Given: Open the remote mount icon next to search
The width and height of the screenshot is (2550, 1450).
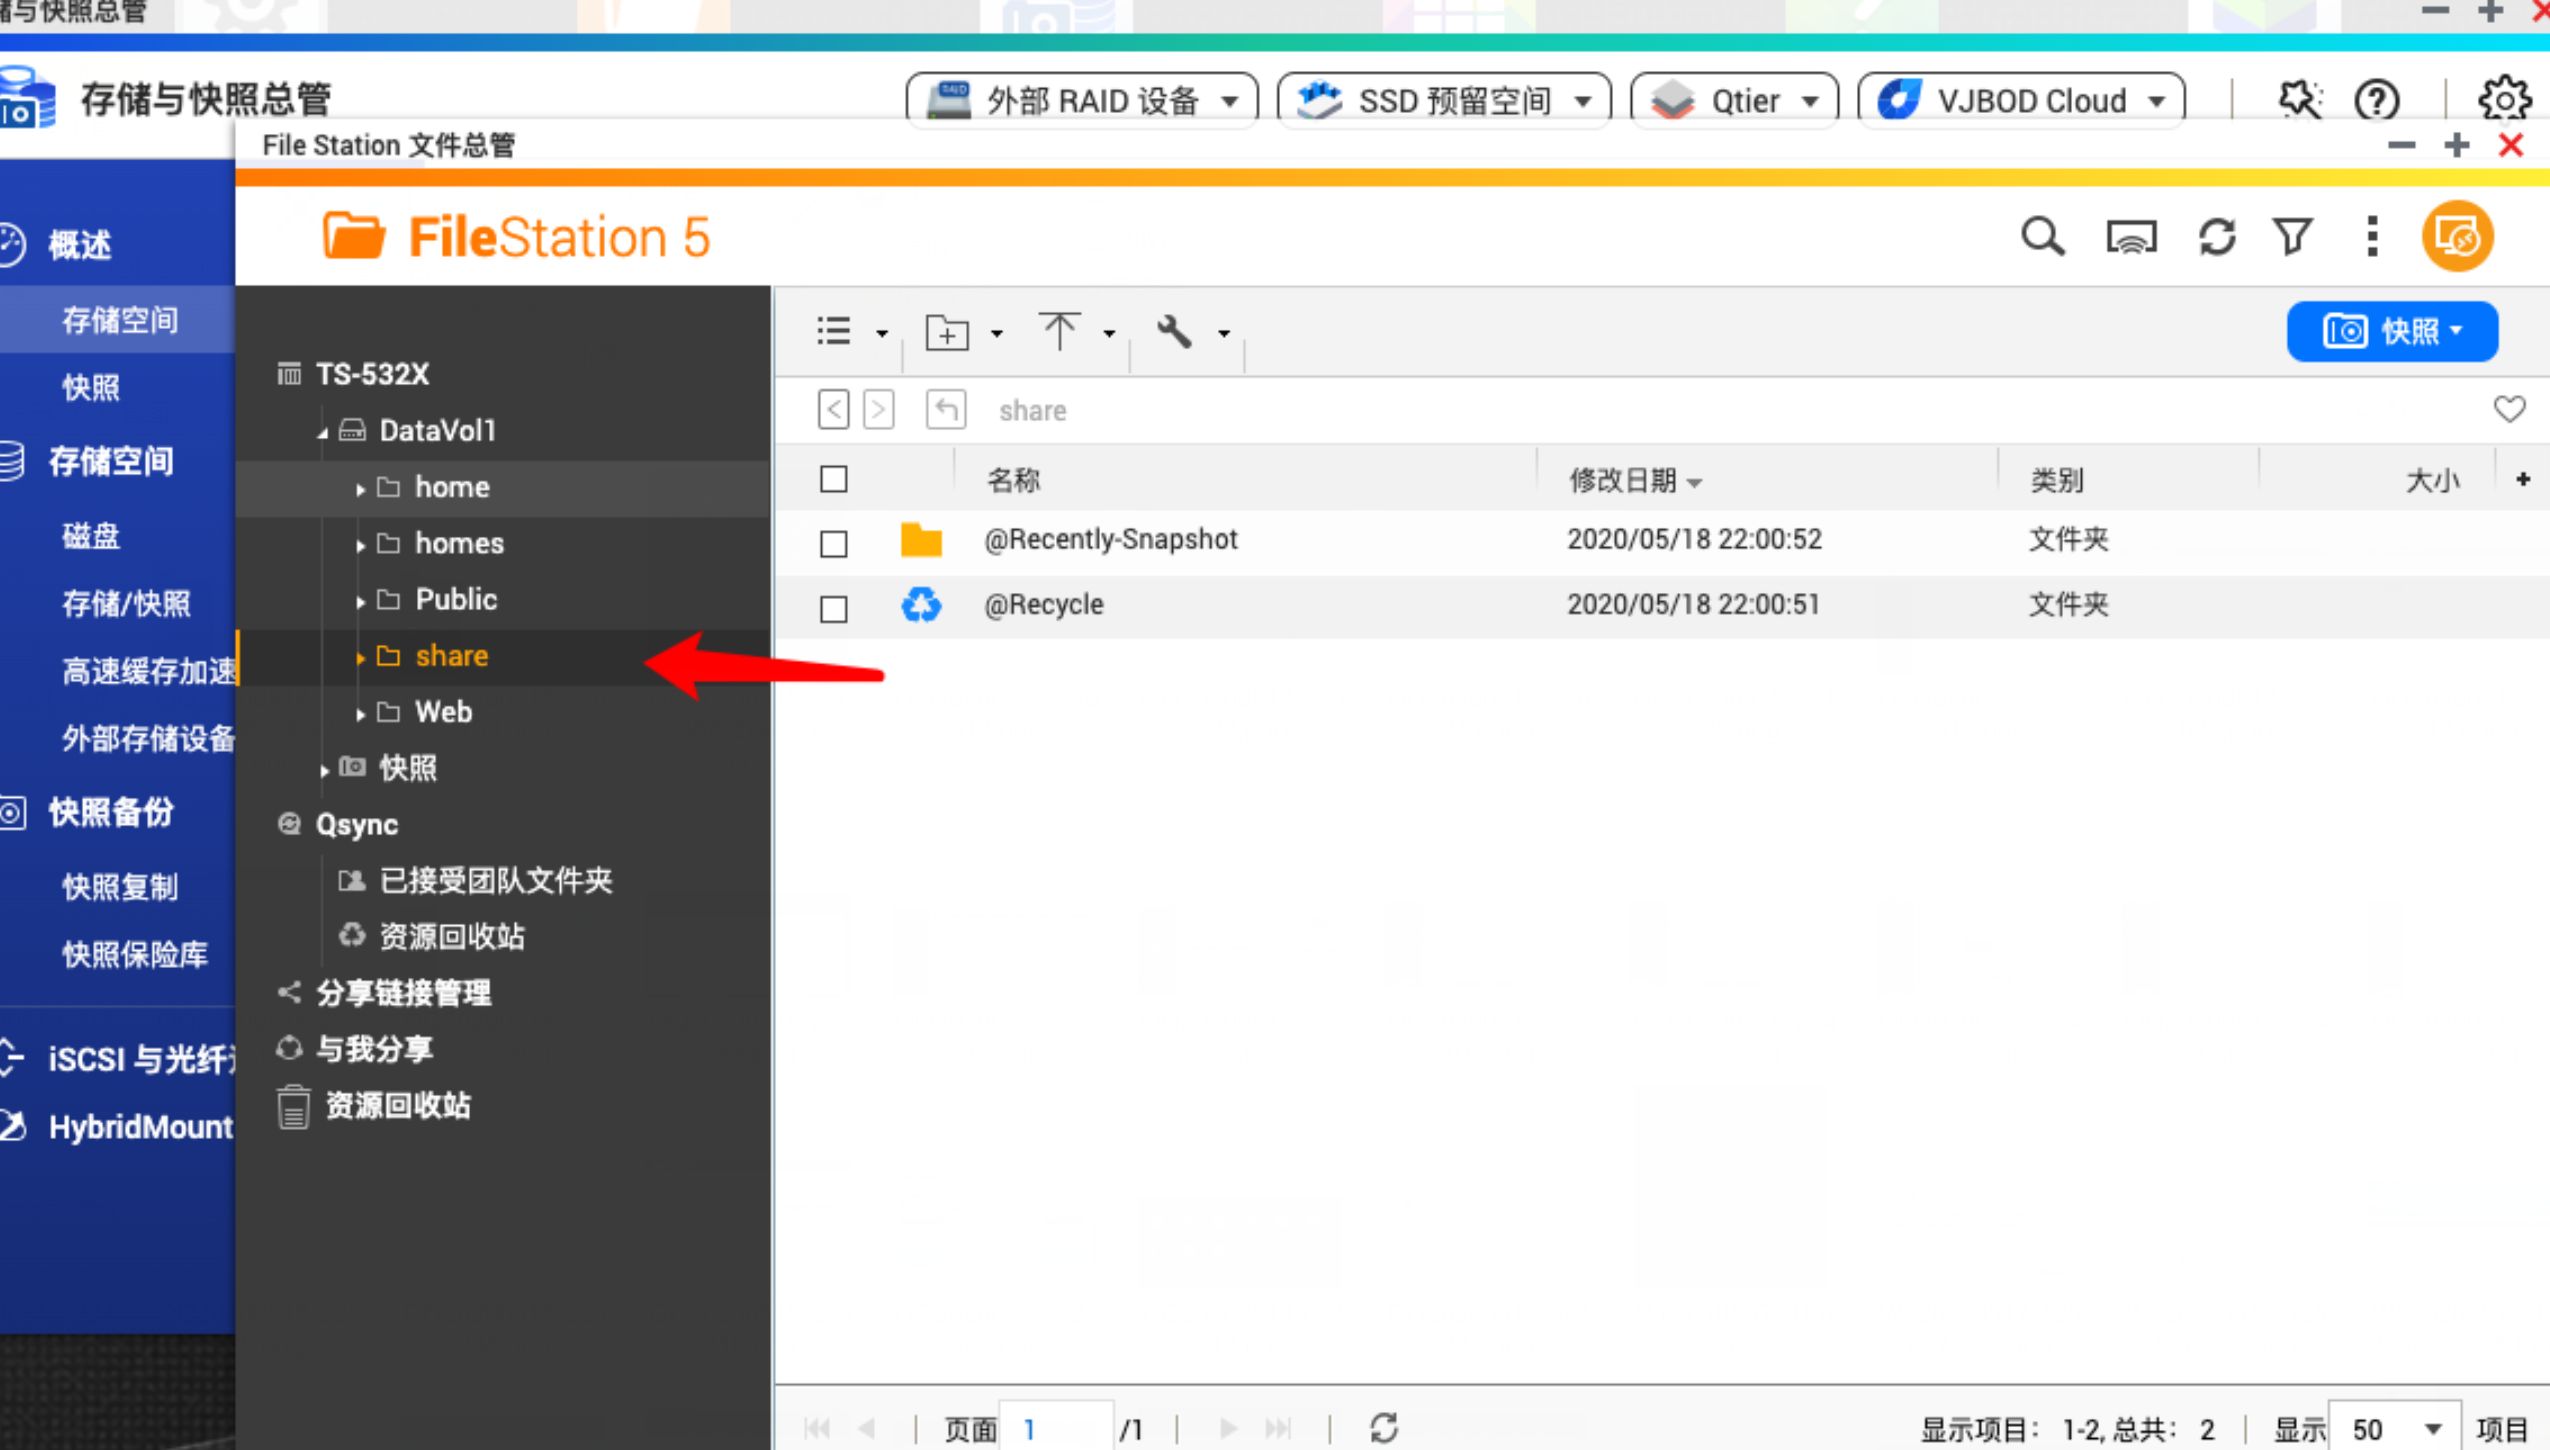Looking at the screenshot, I should (2130, 238).
